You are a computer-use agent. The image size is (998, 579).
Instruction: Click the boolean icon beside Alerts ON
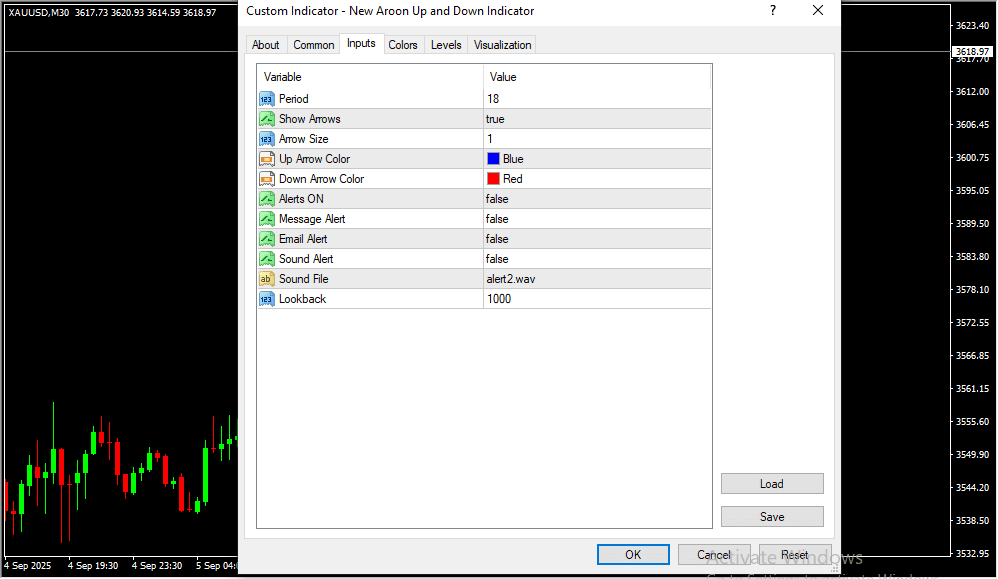tap(266, 199)
